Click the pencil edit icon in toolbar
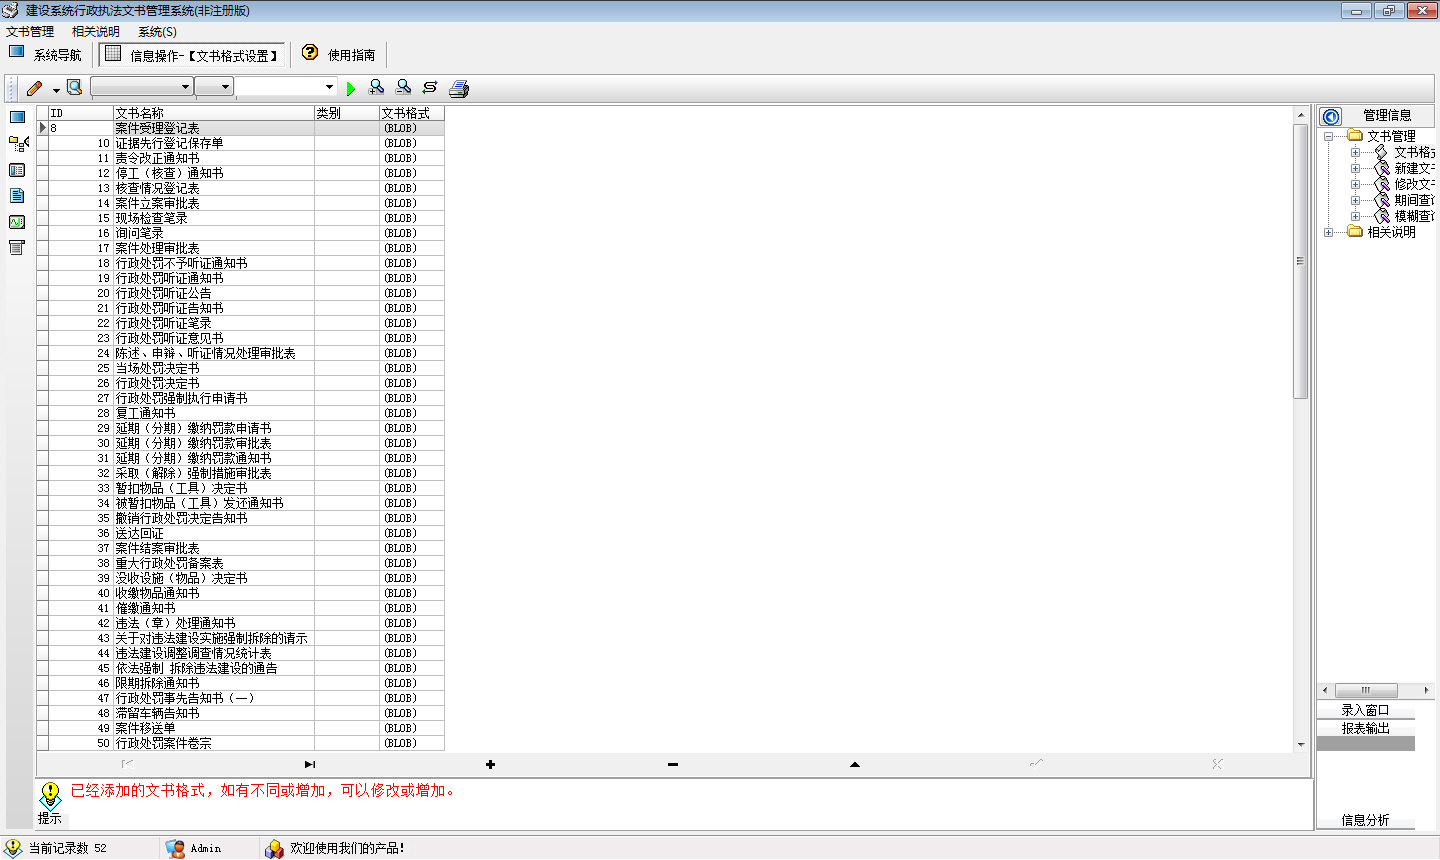Image resolution: width=1440 pixels, height=860 pixels. click(34, 88)
